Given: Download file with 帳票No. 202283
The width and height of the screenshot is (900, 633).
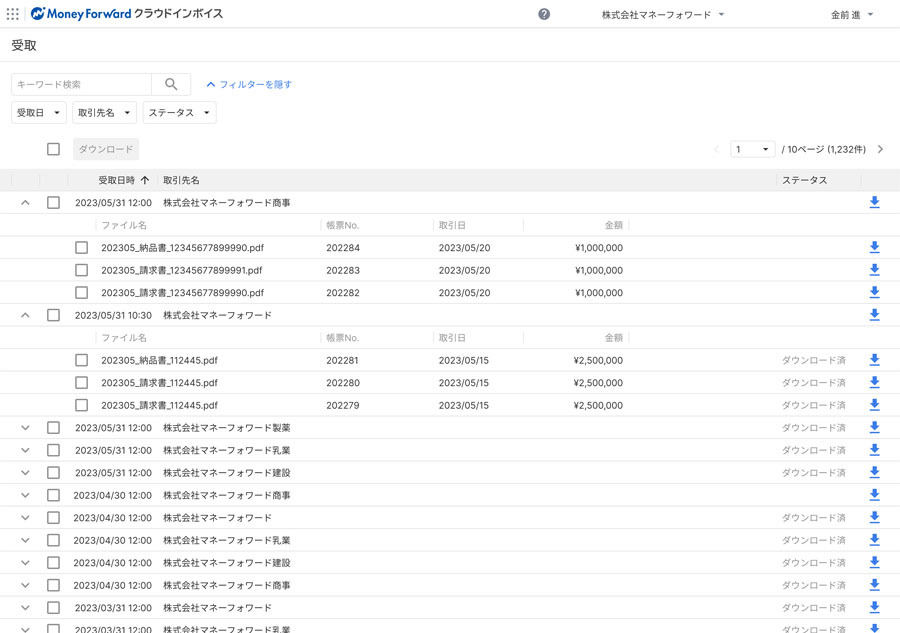Looking at the screenshot, I should click(x=875, y=270).
